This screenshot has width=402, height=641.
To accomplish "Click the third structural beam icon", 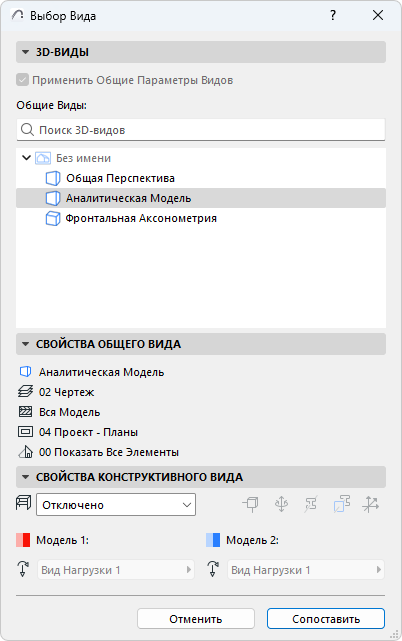I will pos(311,504).
